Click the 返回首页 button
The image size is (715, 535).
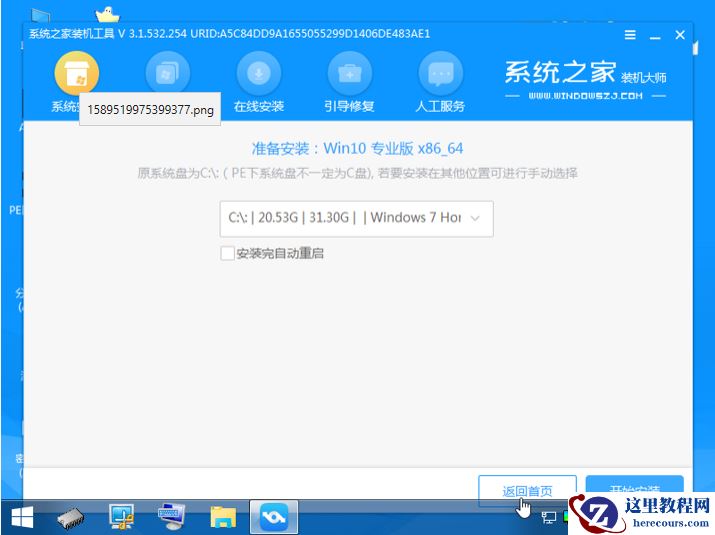(x=528, y=491)
